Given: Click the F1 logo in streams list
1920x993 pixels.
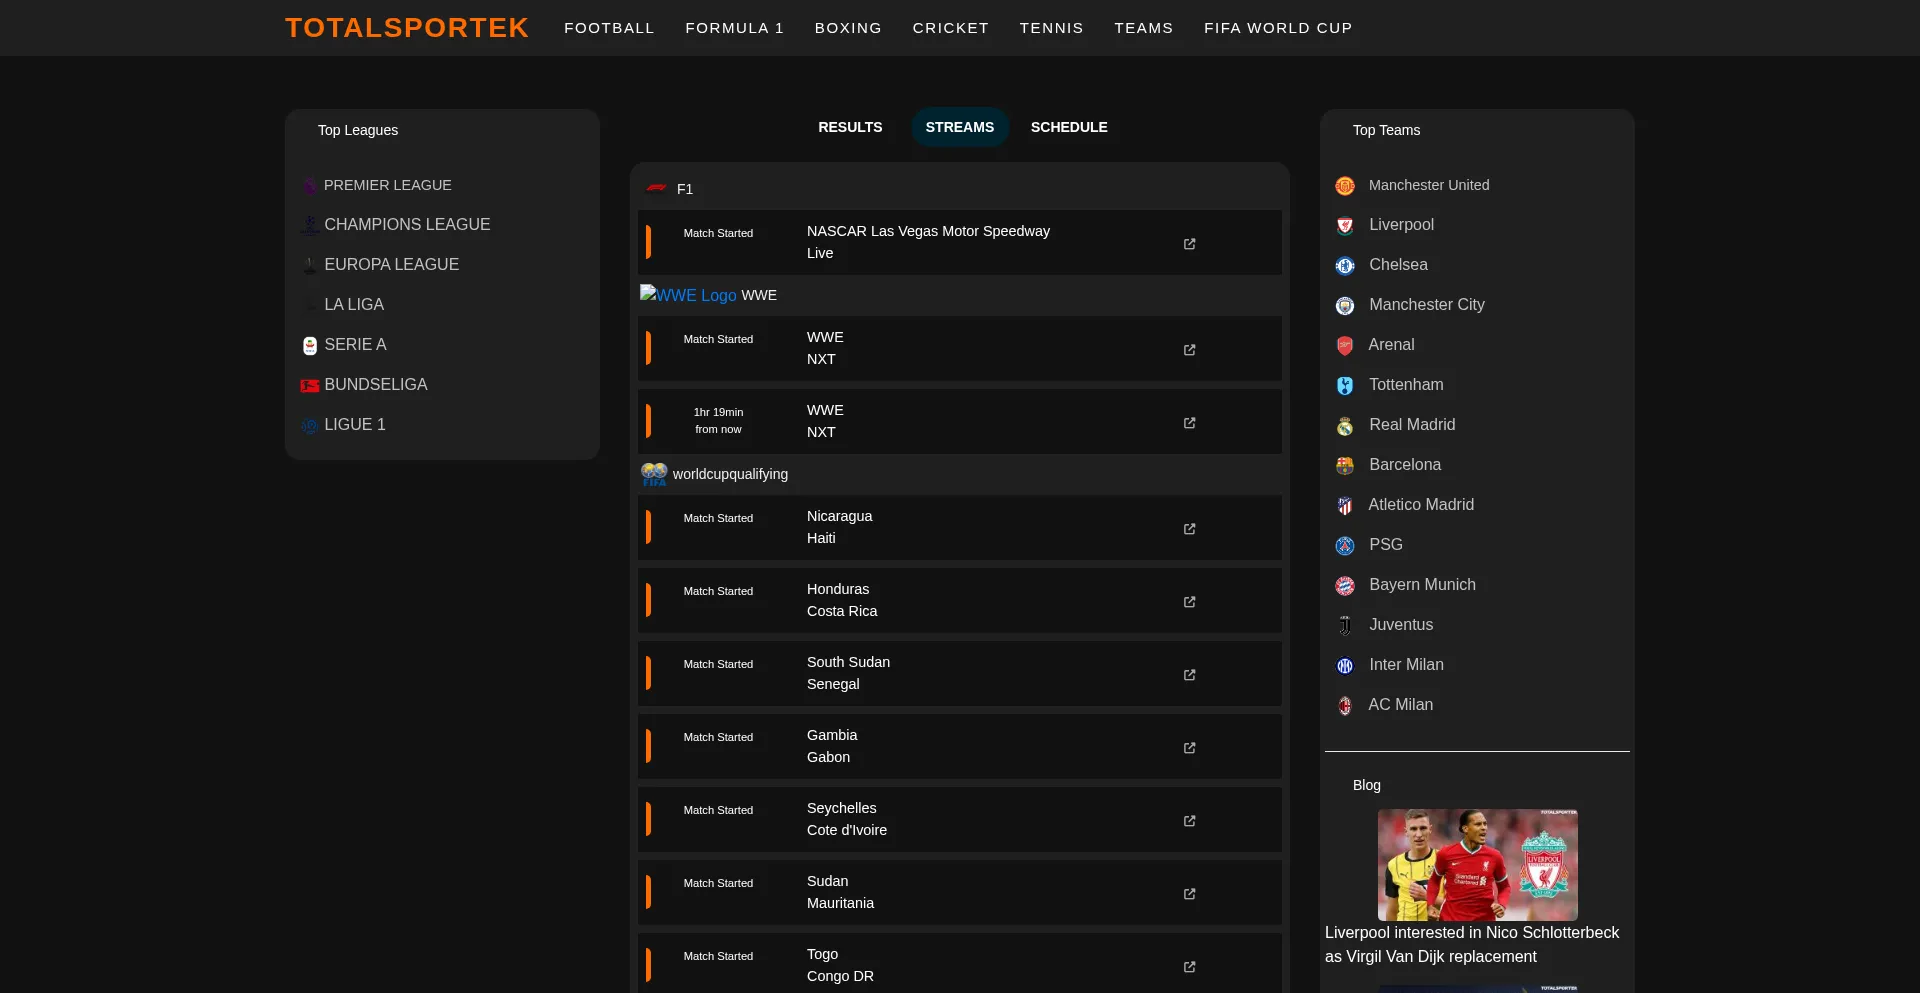Looking at the screenshot, I should pos(656,188).
